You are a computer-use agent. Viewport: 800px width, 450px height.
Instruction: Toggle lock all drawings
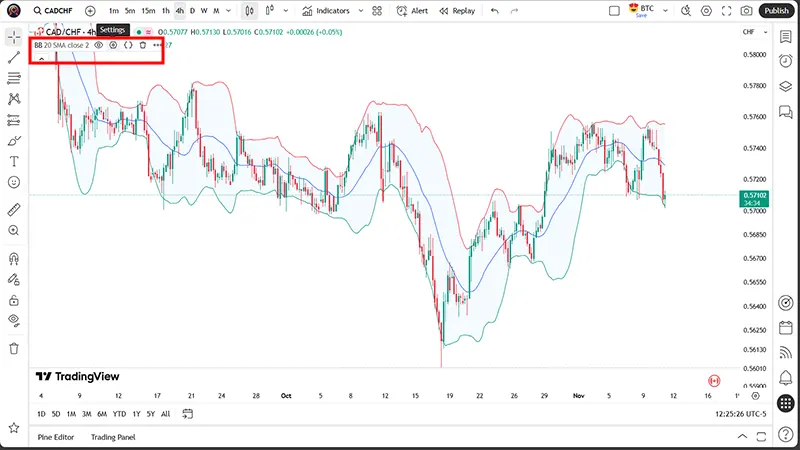click(14, 299)
